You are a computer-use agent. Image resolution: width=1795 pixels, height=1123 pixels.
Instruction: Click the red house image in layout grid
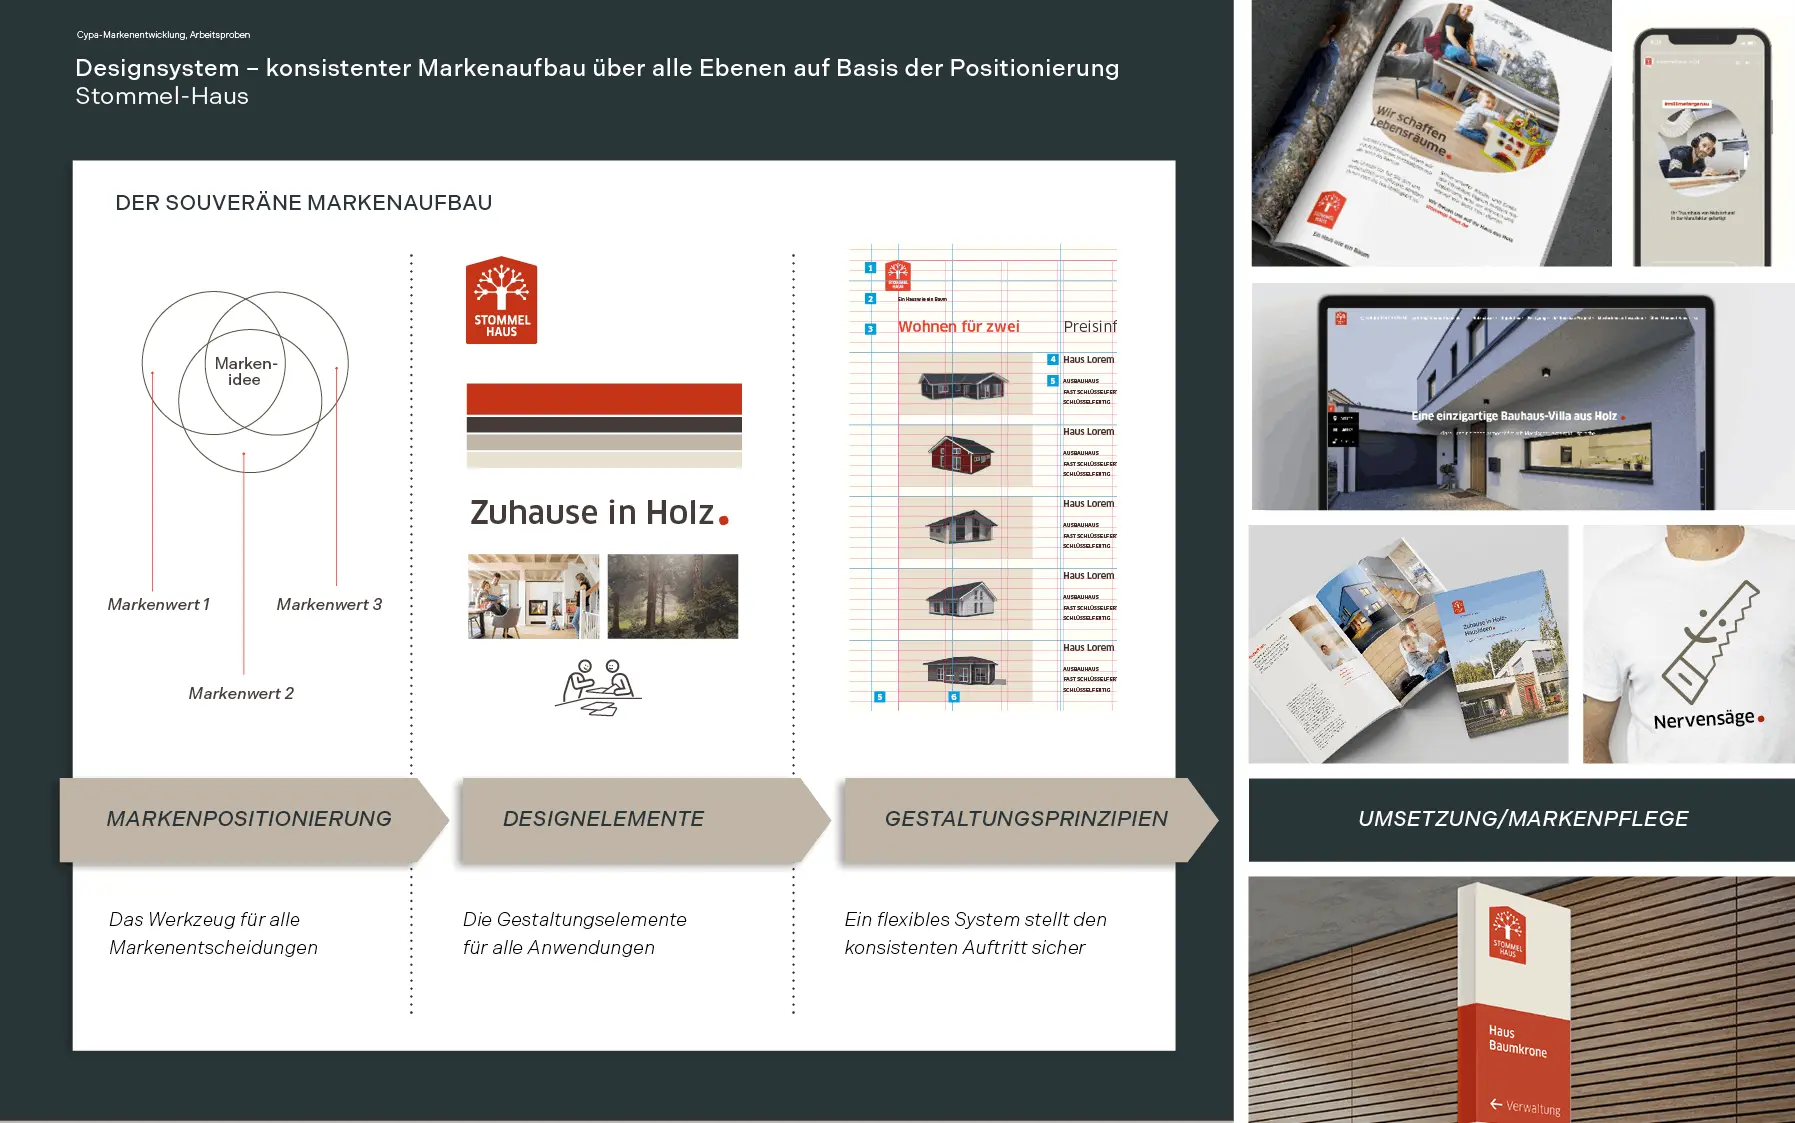point(961,454)
